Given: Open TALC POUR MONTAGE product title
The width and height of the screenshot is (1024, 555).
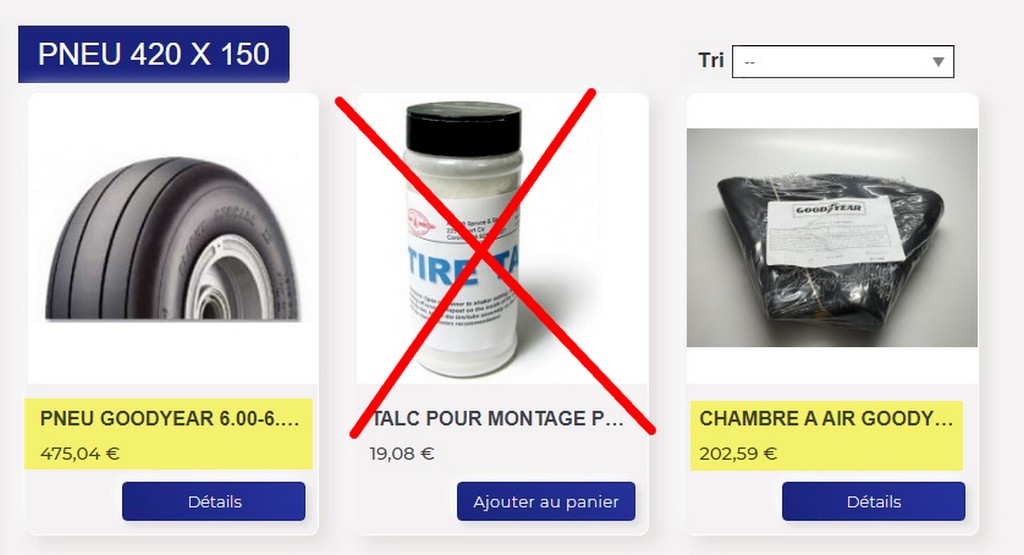Looking at the screenshot, I should 497,419.
